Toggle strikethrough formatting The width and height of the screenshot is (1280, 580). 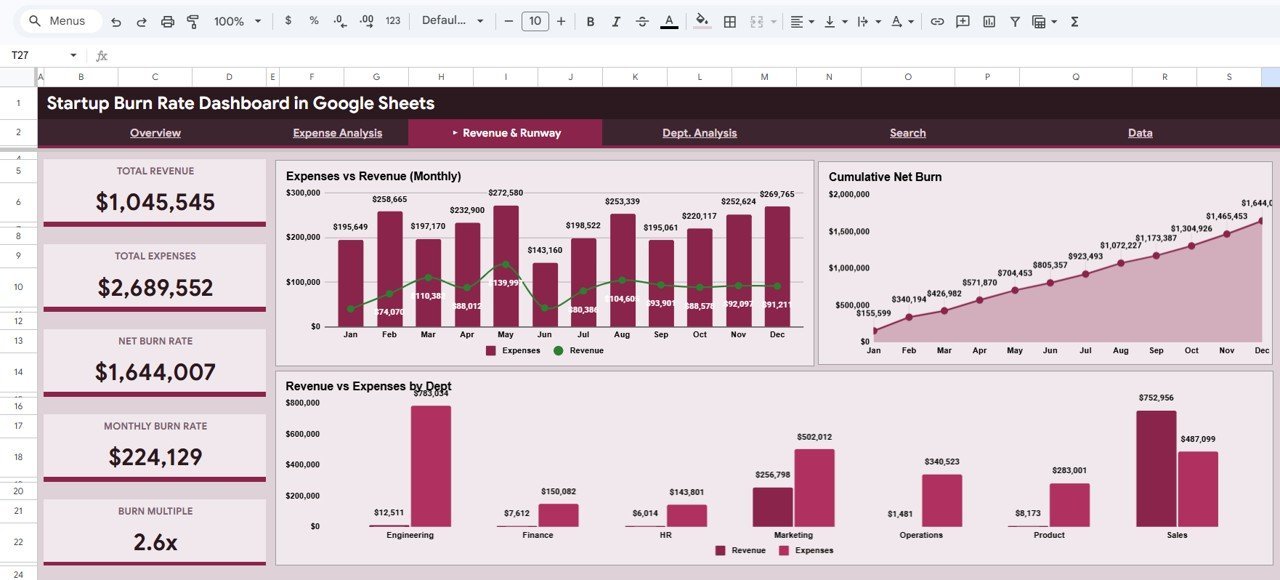tap(641, 20)
